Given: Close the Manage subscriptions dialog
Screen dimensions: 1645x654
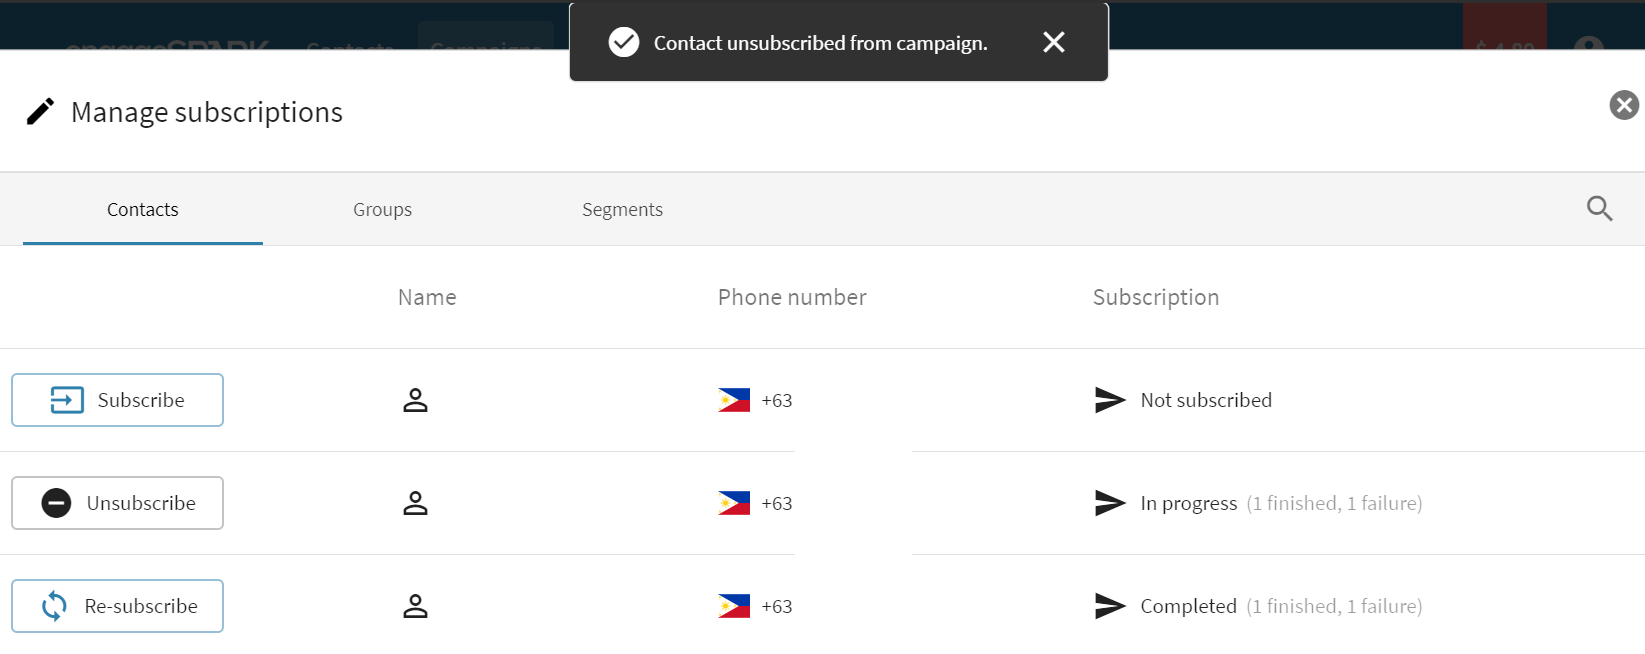Looking at the screenshot, I should point(1623,105).
